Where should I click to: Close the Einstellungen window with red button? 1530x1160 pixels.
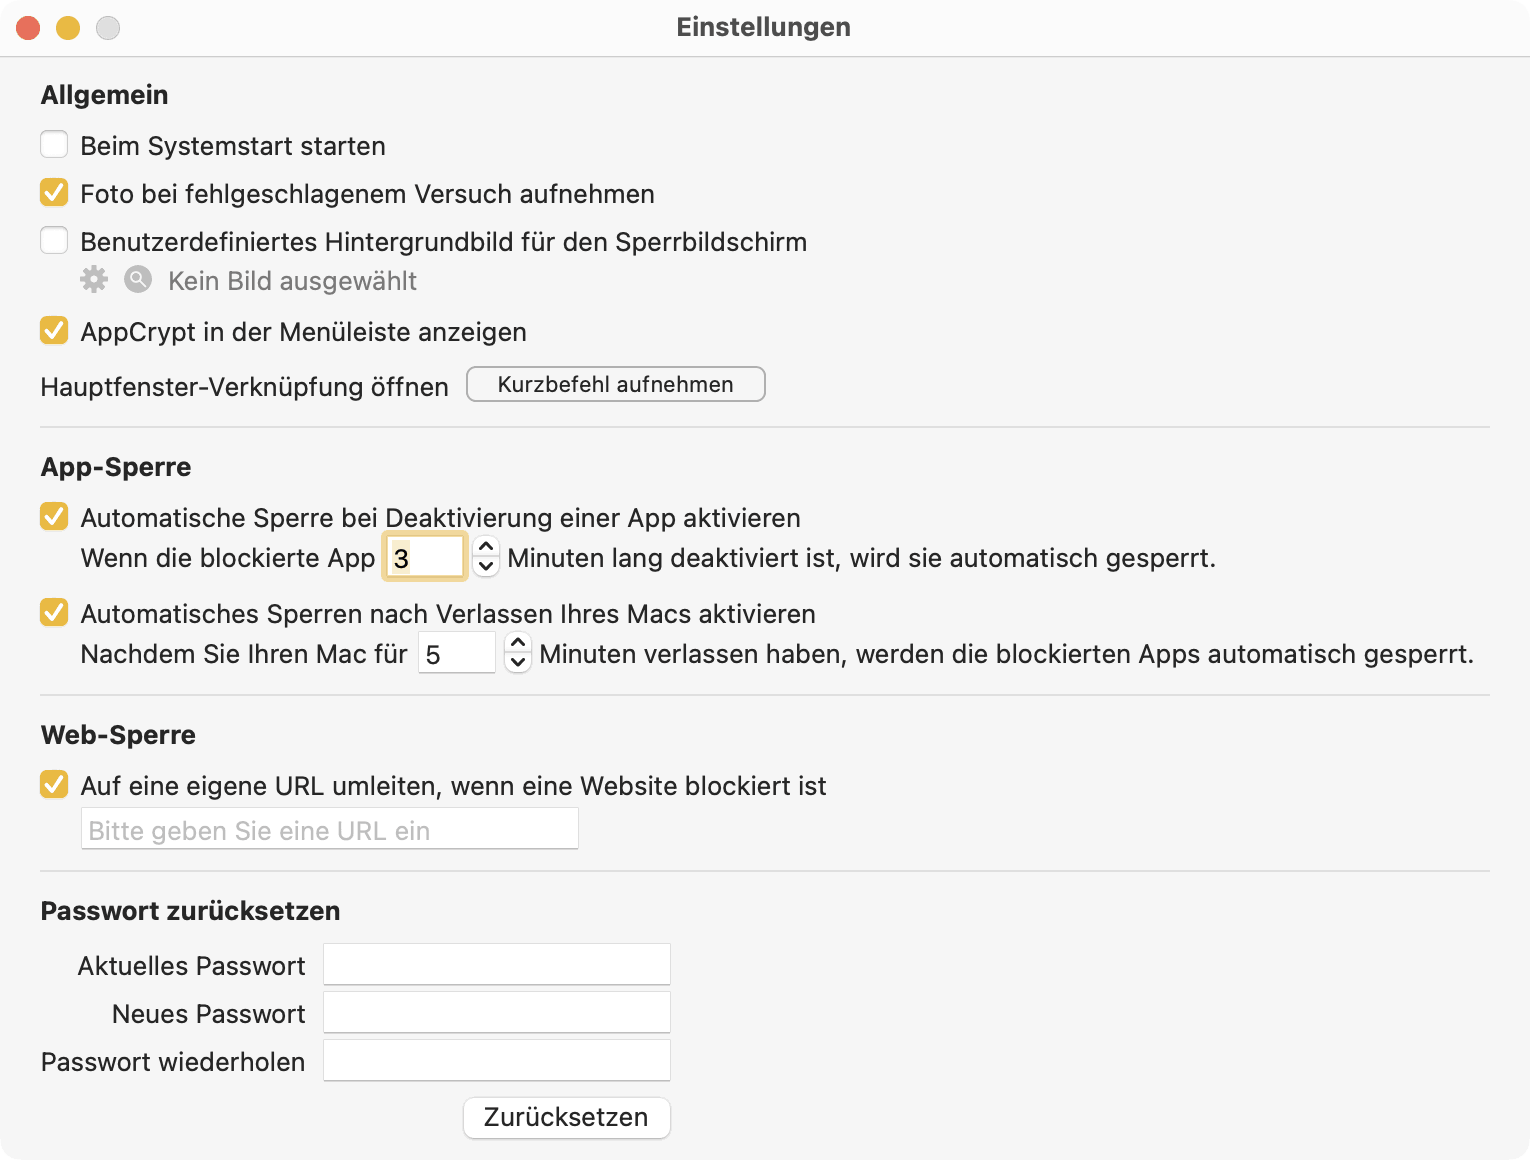click(28, 28)
